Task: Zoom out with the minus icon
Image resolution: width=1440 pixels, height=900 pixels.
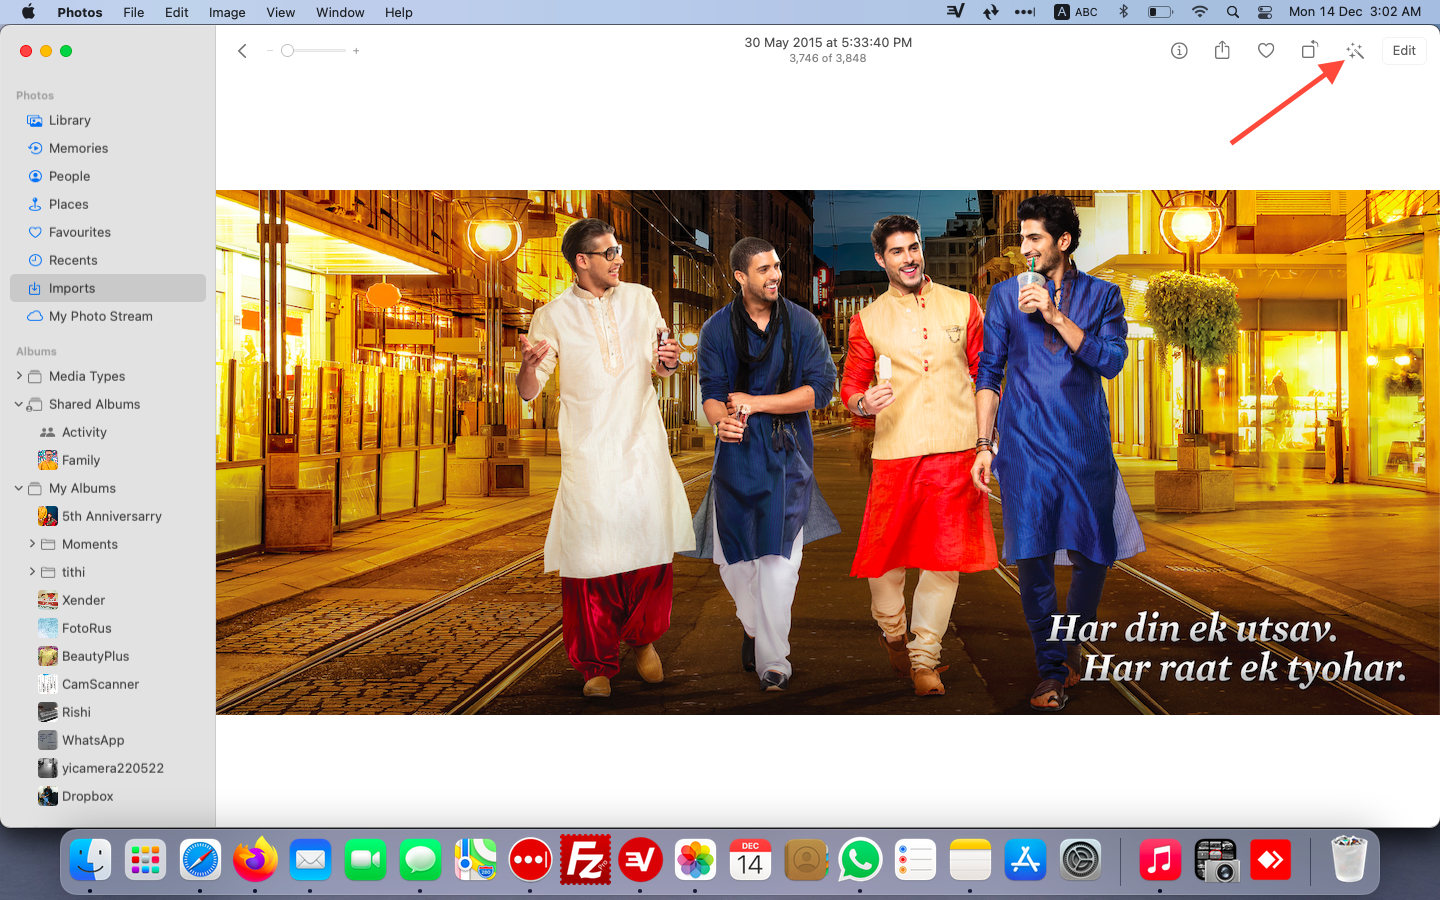Action: tap(270, 51)
